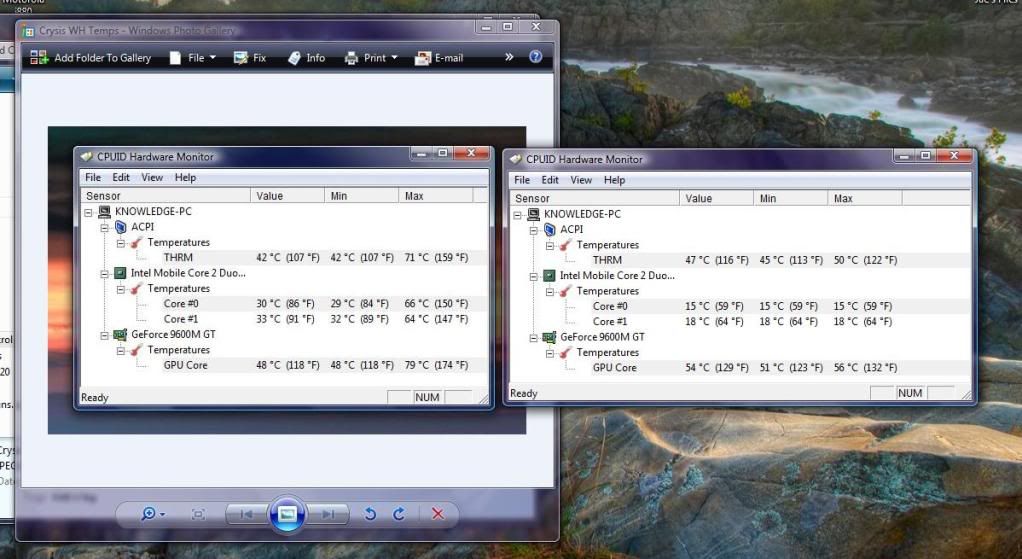Click thermometer icon beside ACPI Temperatures, right monitor
Screen dimensions: 1022x559
click(x=565, y=245)
